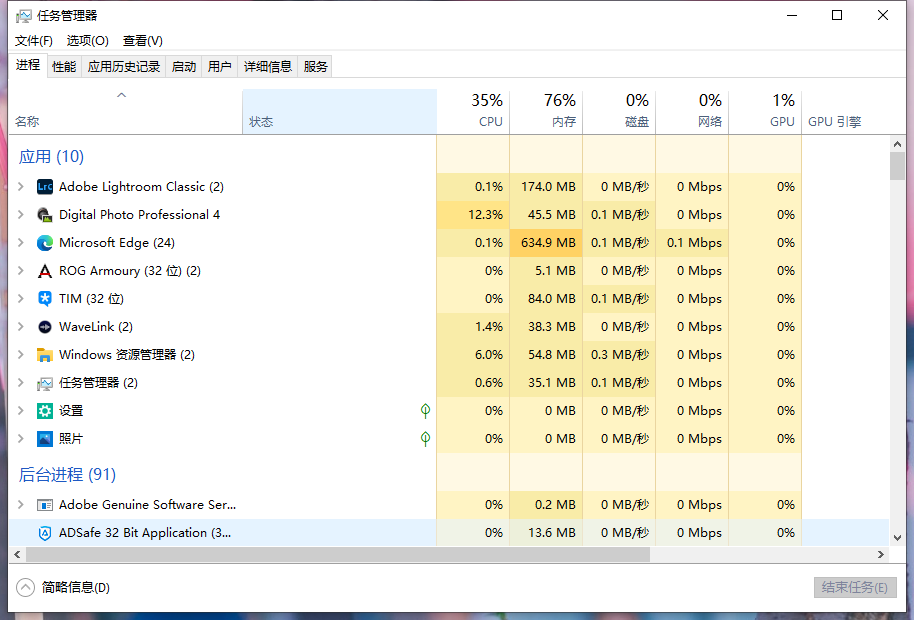Click the Adobe Genuine Software Service icon
The image size is (914, 620).
[45, 505]
